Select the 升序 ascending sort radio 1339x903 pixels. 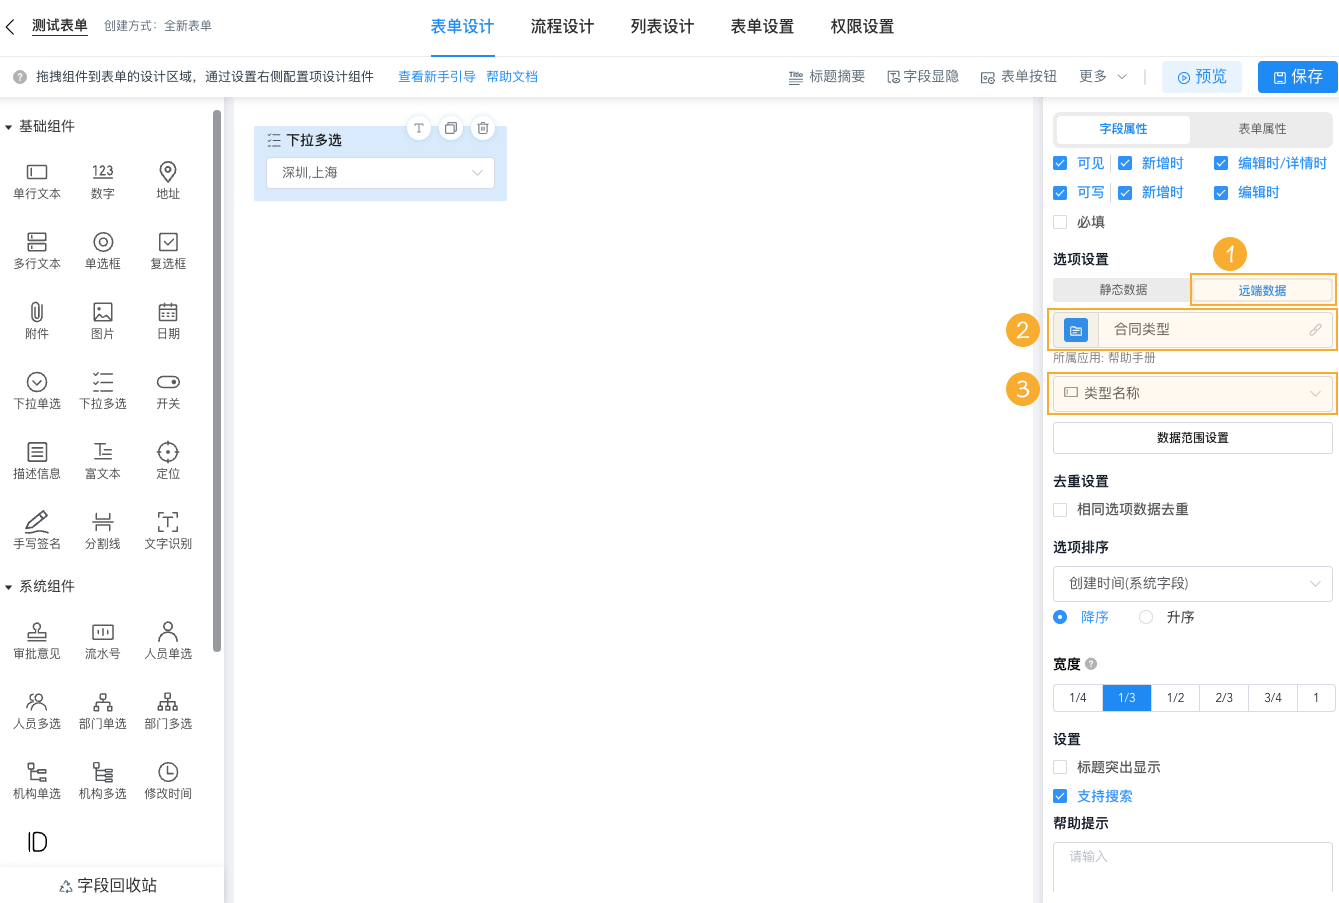pos(1145,617)
